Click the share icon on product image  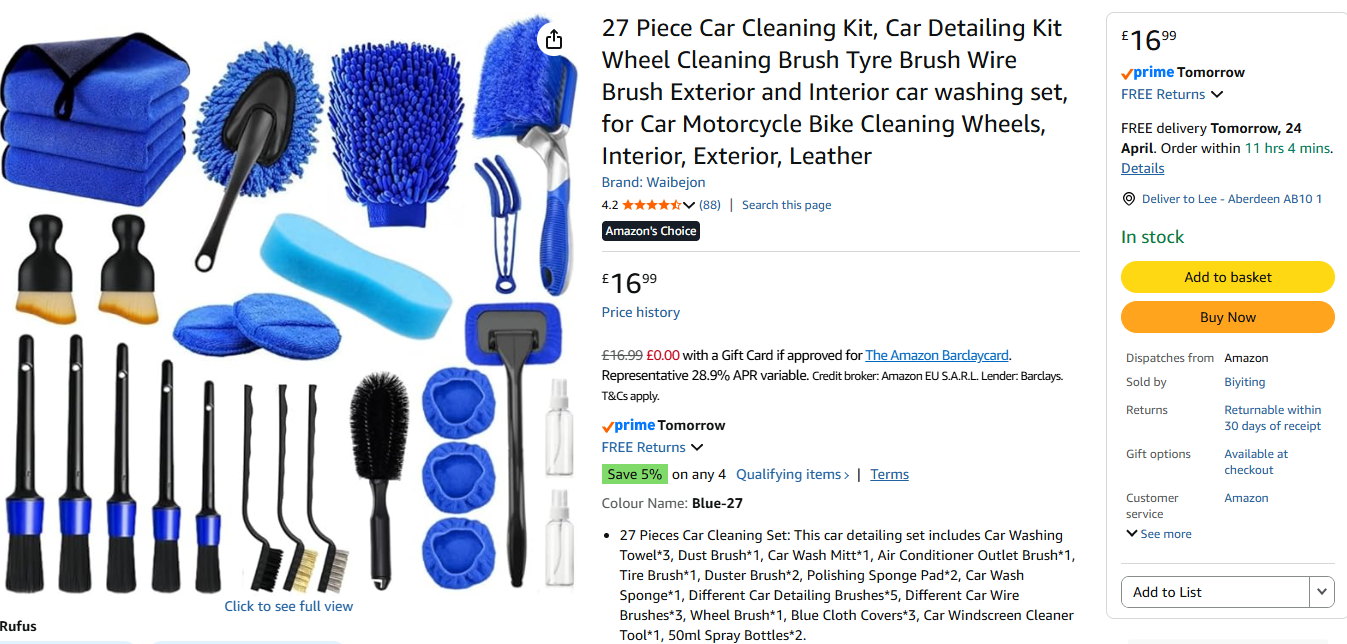point(554,39)
